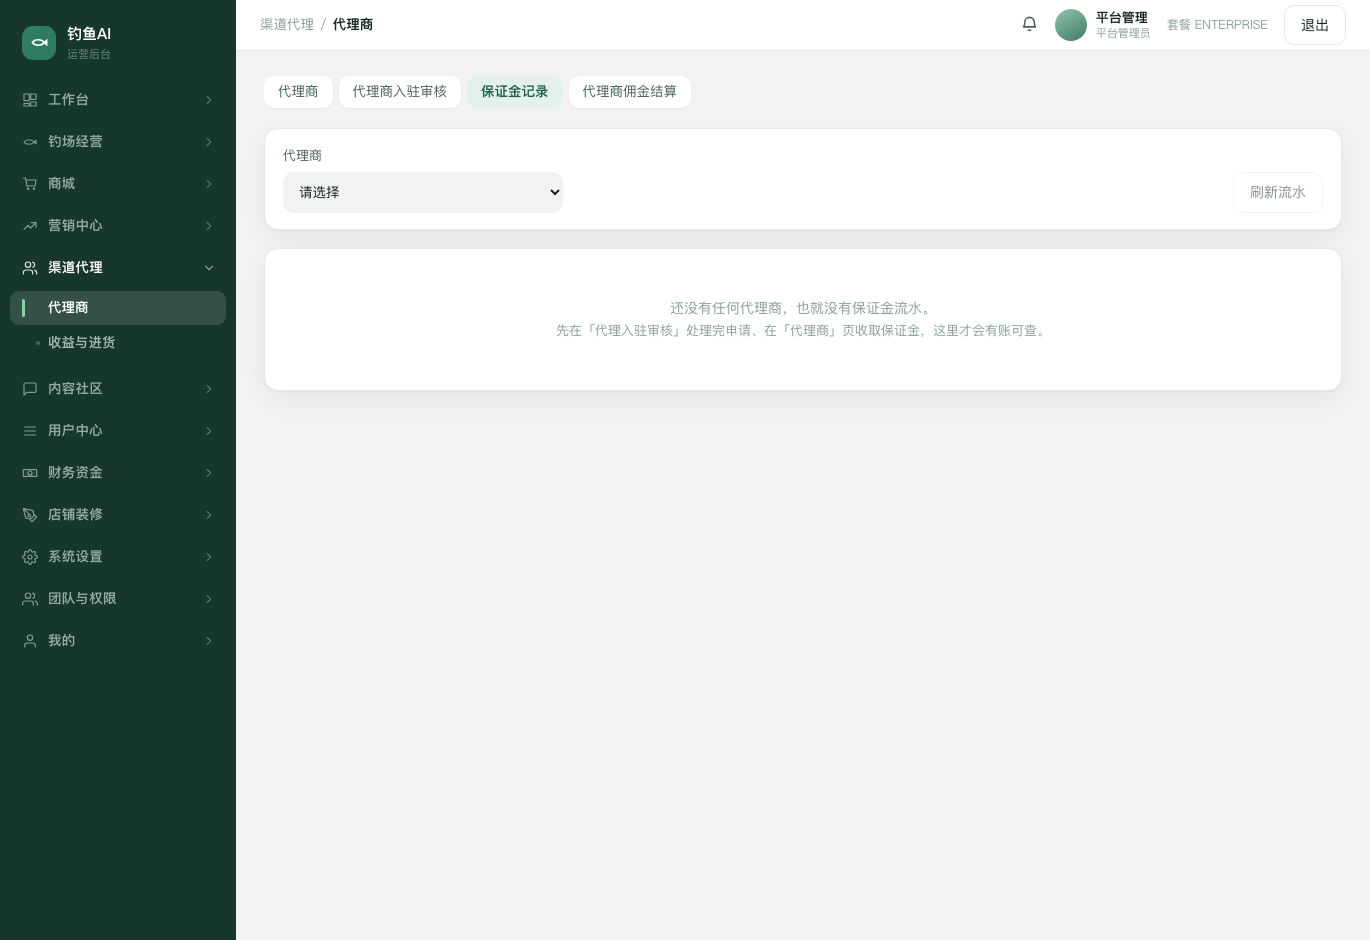This screenshot has height=940, width=1370.
Task: Switch to 代理商 tab
Action: point(298,92)
